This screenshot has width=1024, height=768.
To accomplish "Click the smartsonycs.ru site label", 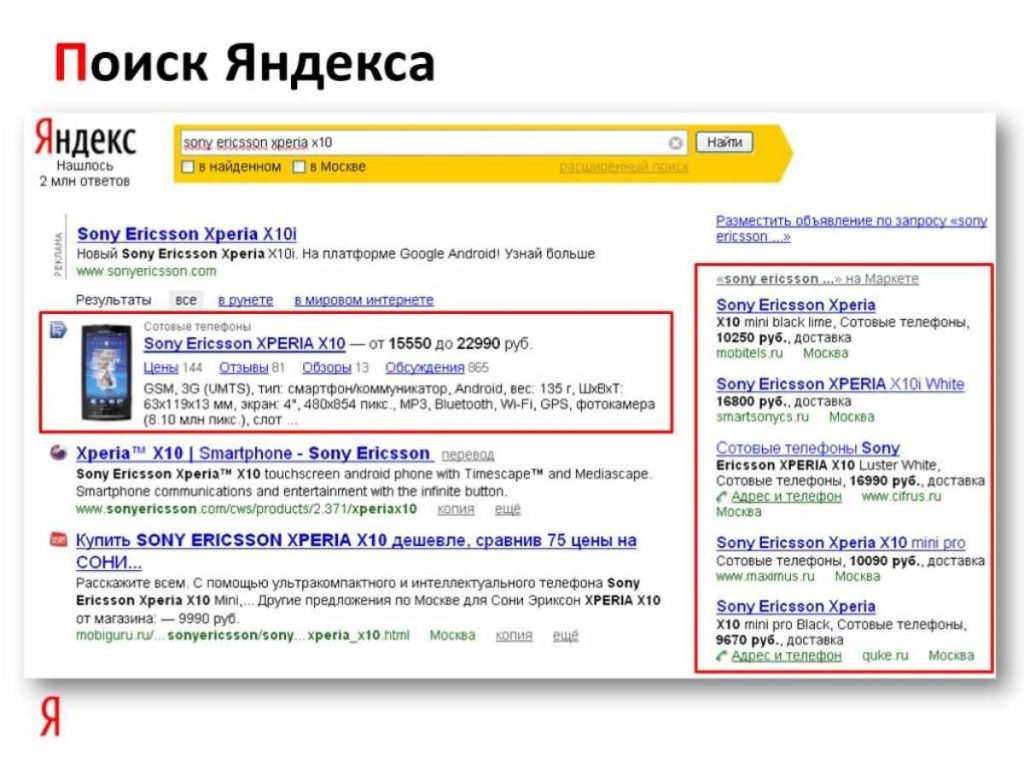I will coord(762,417).
